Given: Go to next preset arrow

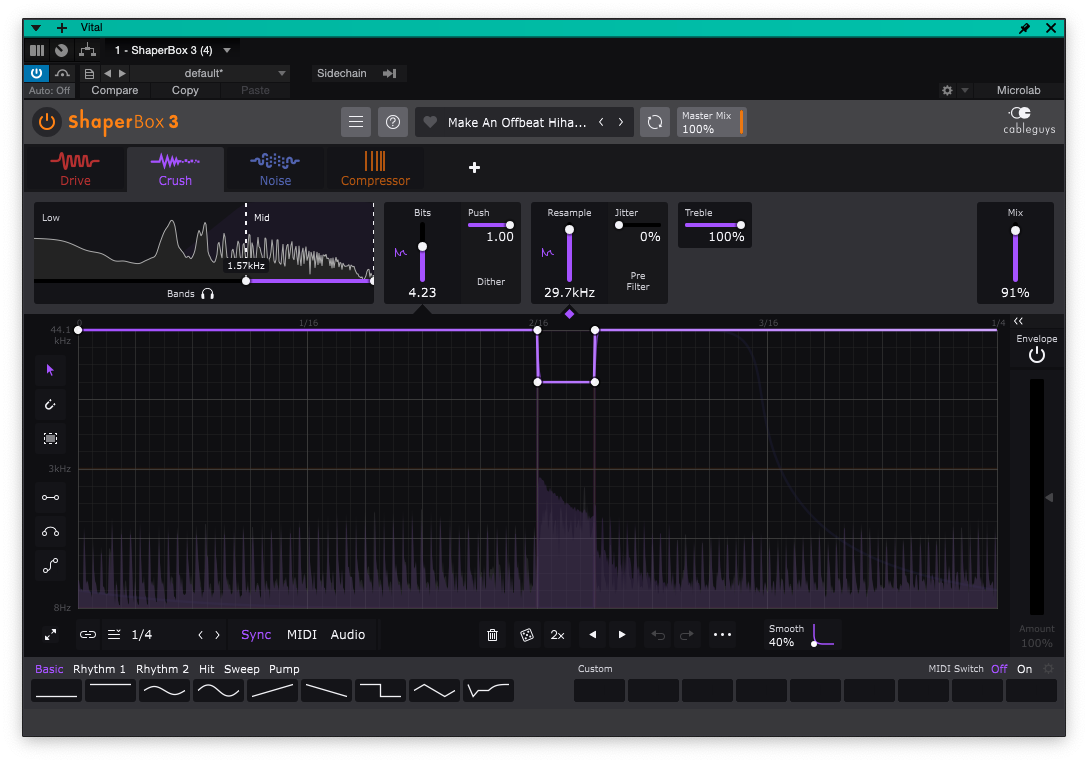Looking at the screenshot, I should tap(621, 122).
